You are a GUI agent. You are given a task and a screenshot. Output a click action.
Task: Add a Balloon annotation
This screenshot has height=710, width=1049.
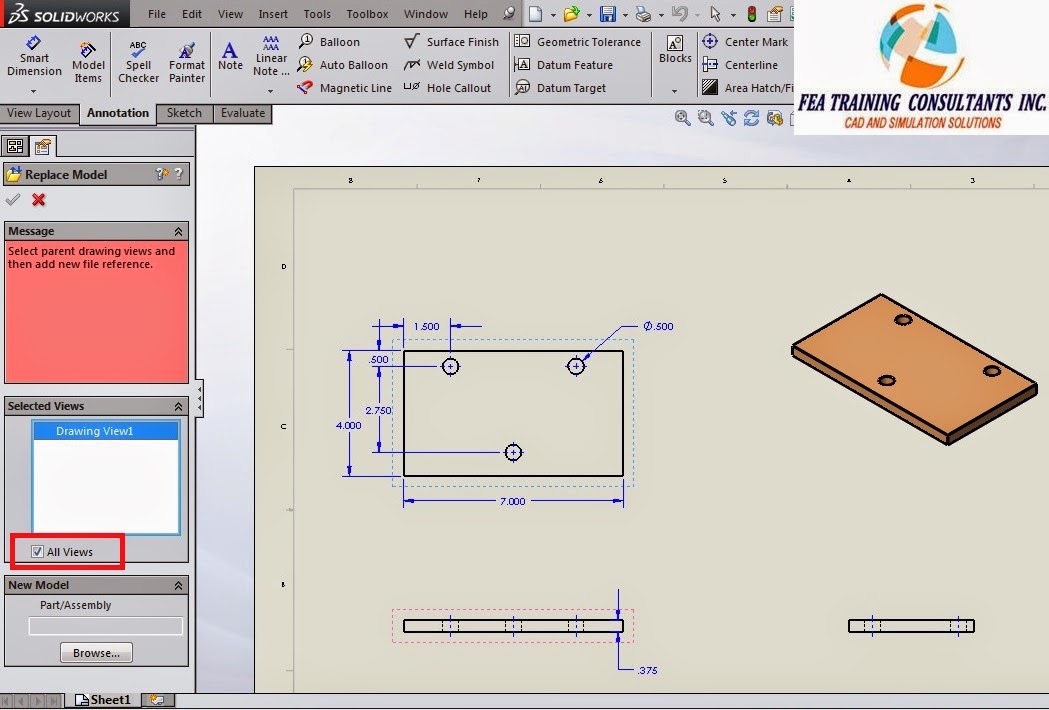coord(329,42)
